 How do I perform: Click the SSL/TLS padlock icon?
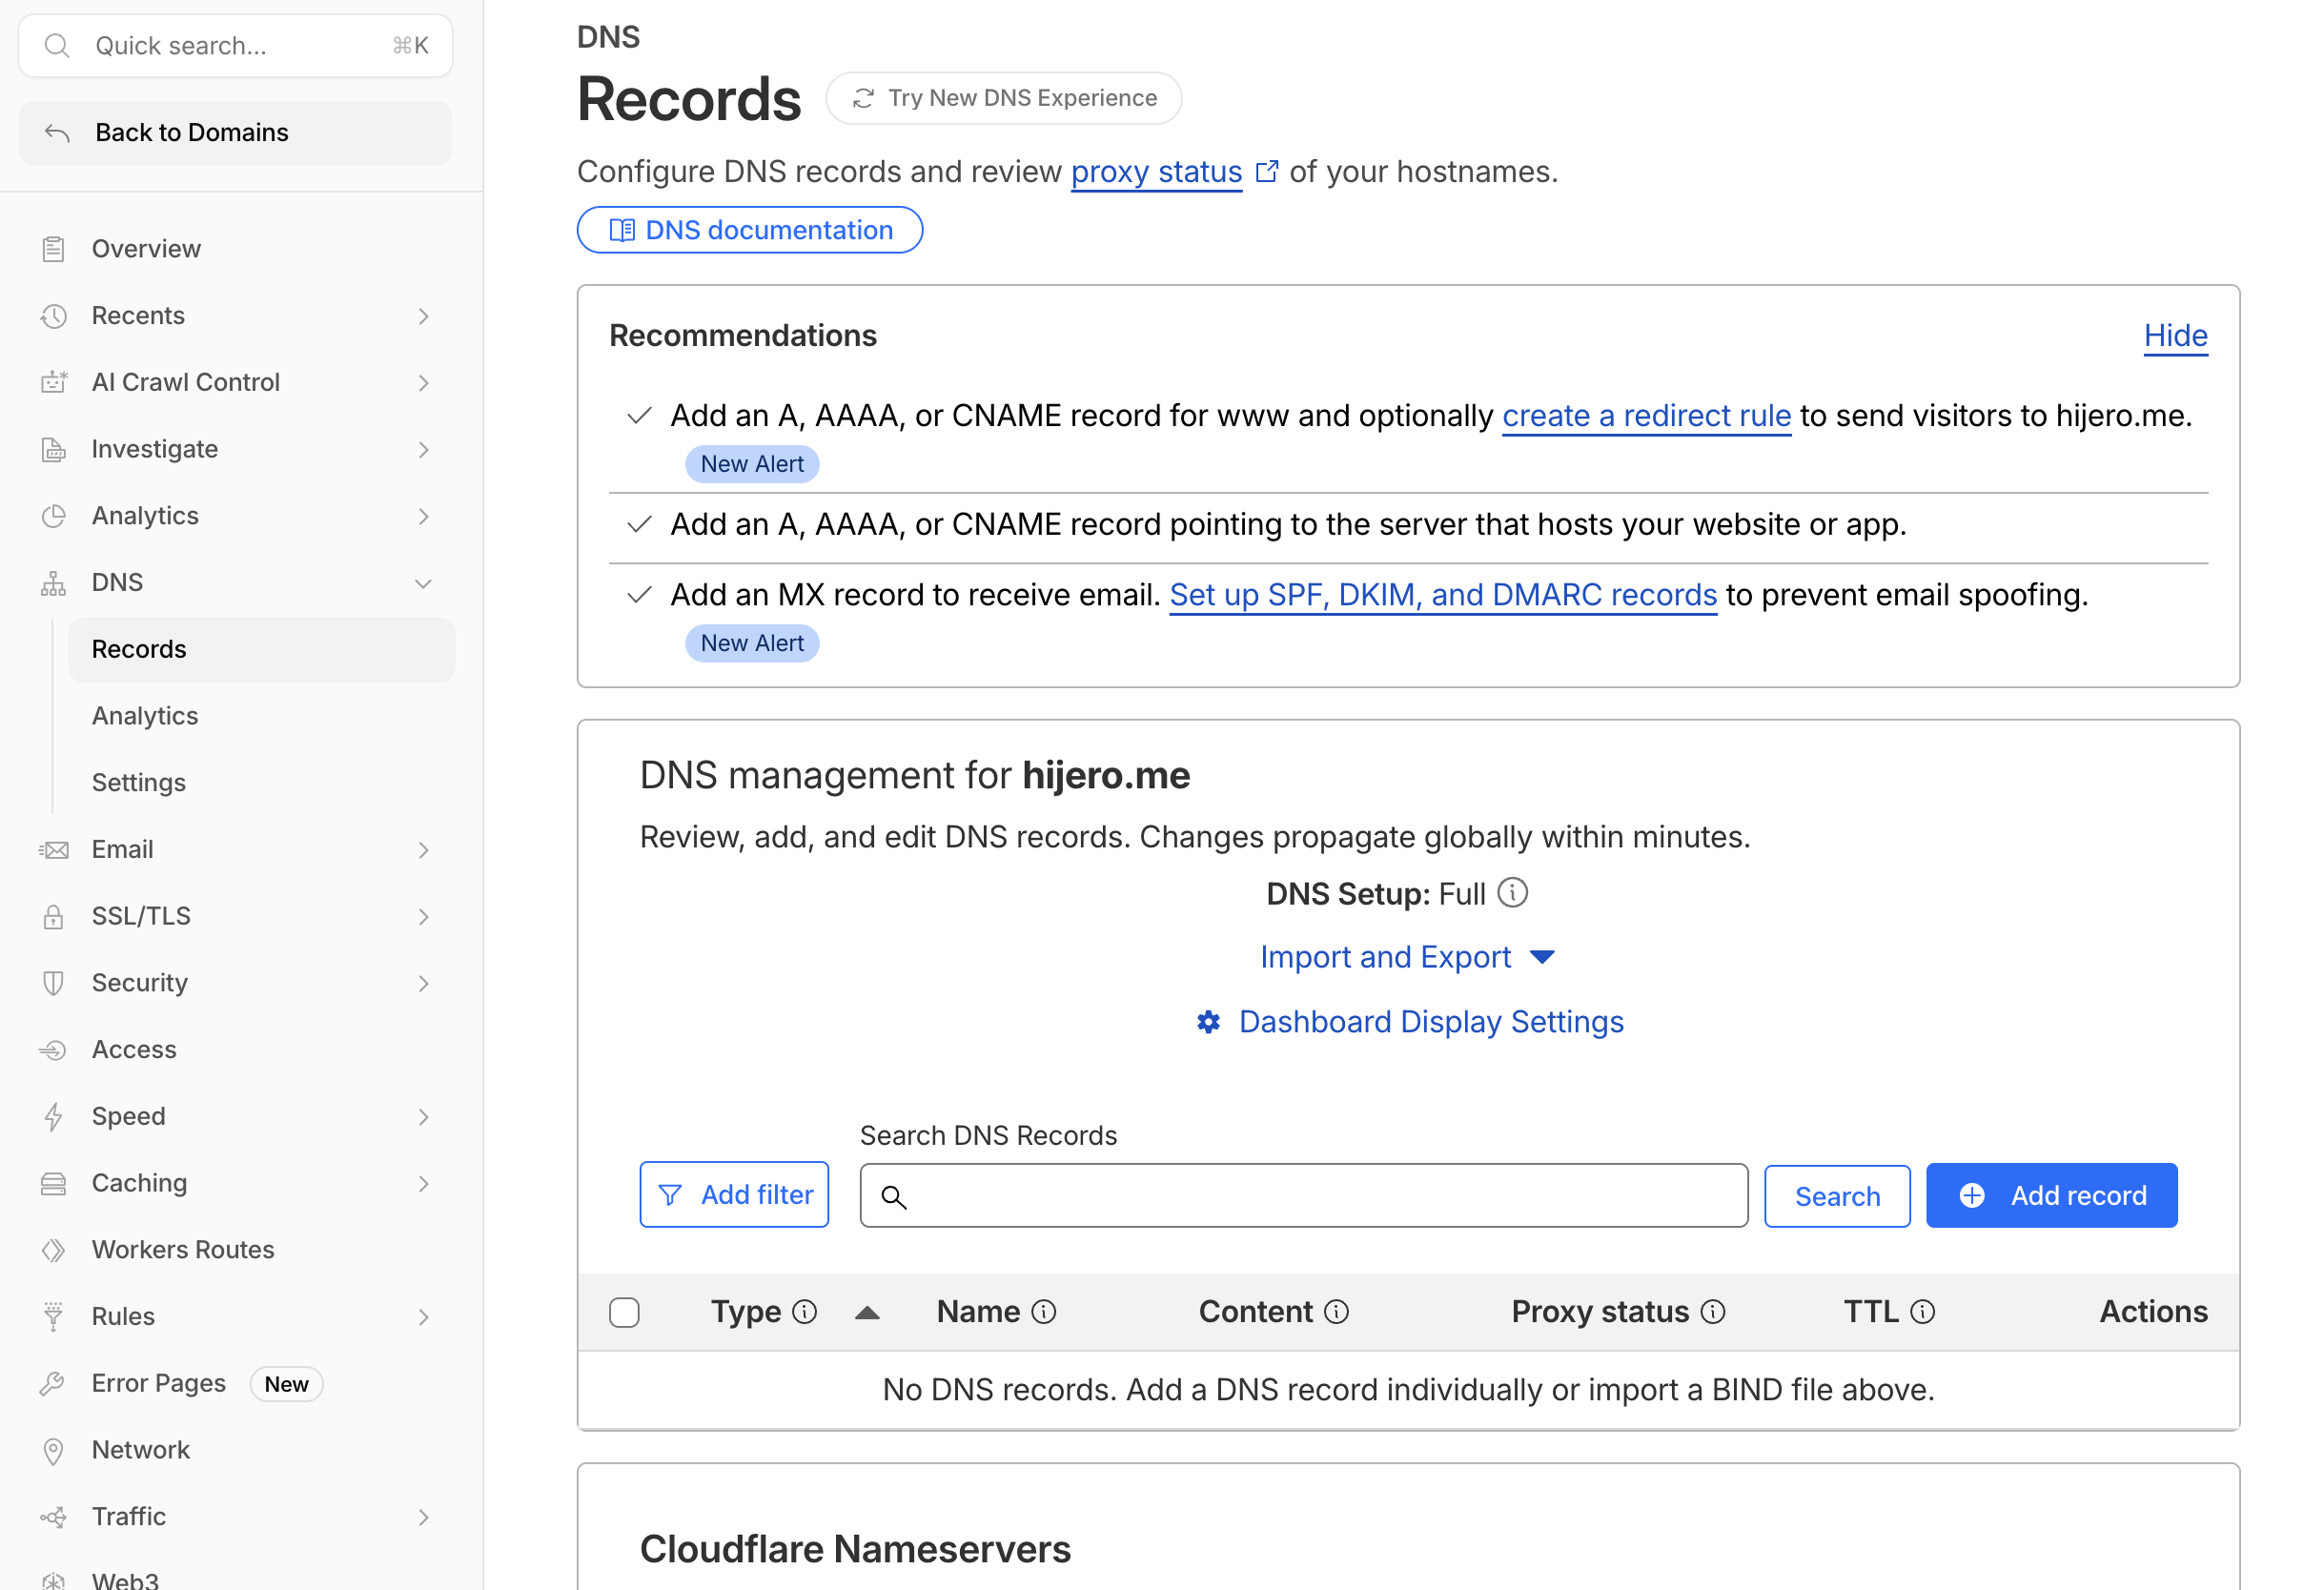pos(54,916)
